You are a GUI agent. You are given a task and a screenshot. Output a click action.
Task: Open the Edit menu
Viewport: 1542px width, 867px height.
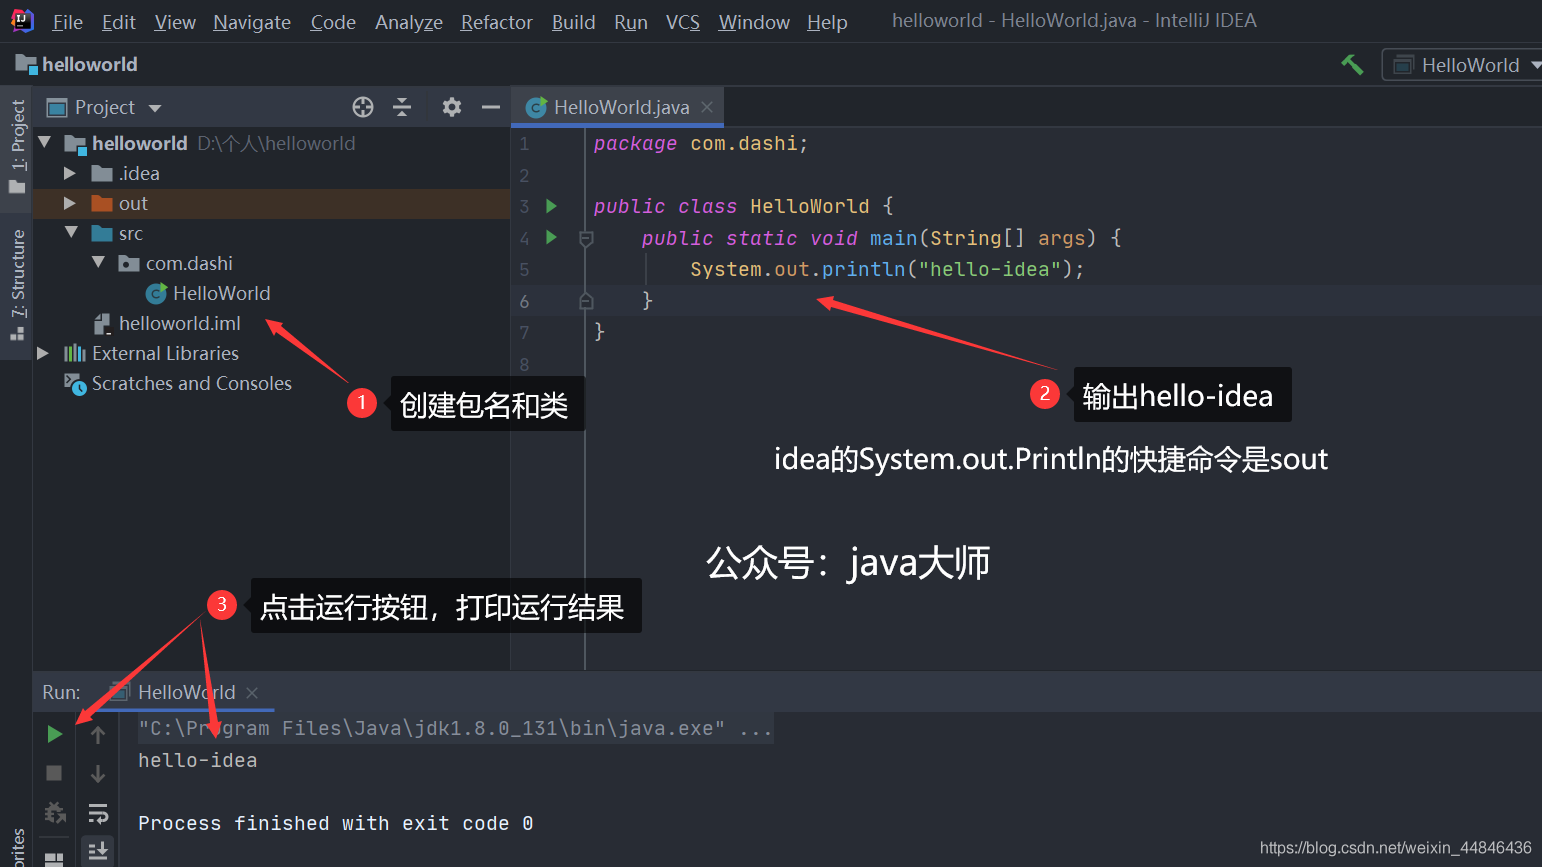pyautogui.click(x=118, y=22)
